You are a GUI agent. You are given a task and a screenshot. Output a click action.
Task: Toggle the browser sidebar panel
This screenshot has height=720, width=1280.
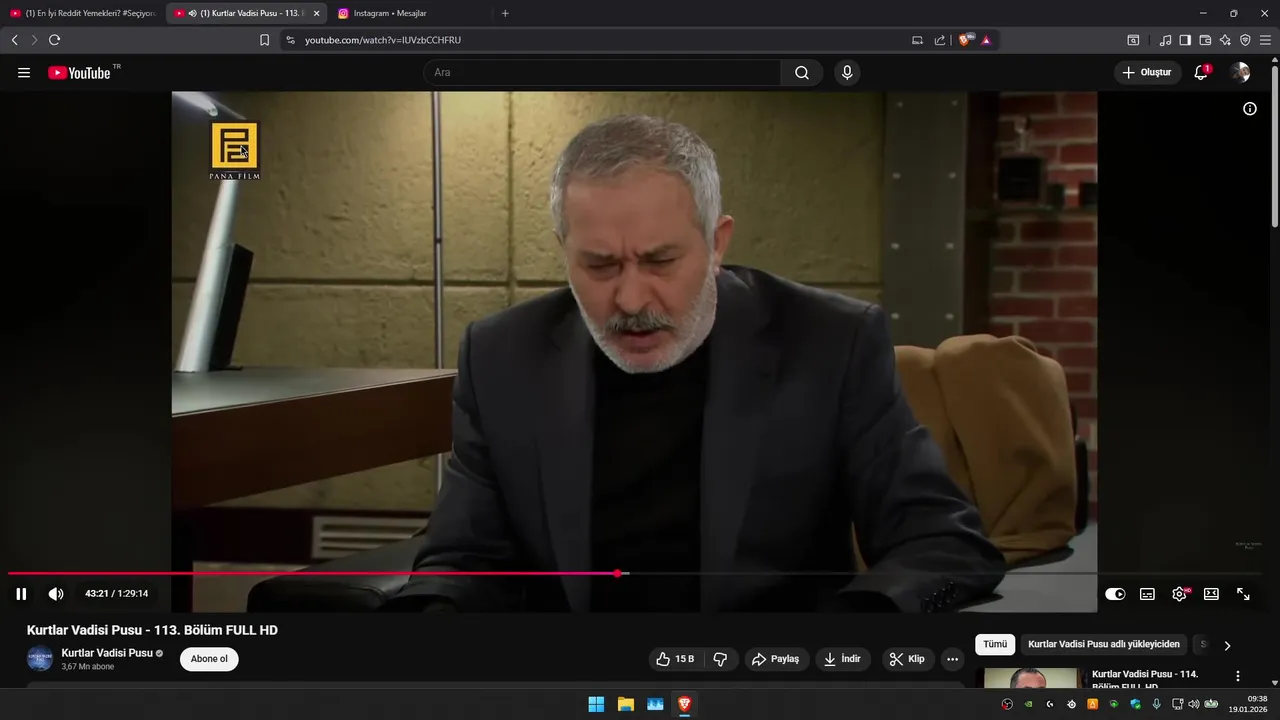1185,40
